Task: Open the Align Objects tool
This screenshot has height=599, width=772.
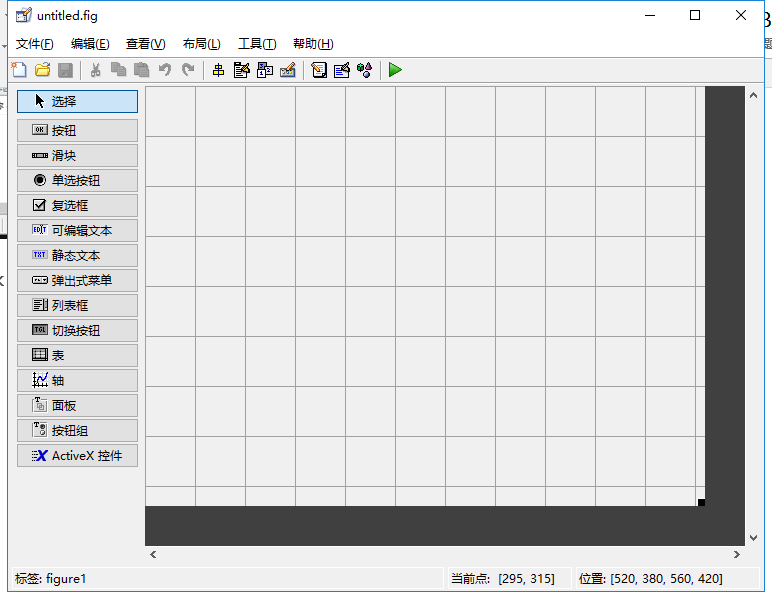Action: (218, 70)
